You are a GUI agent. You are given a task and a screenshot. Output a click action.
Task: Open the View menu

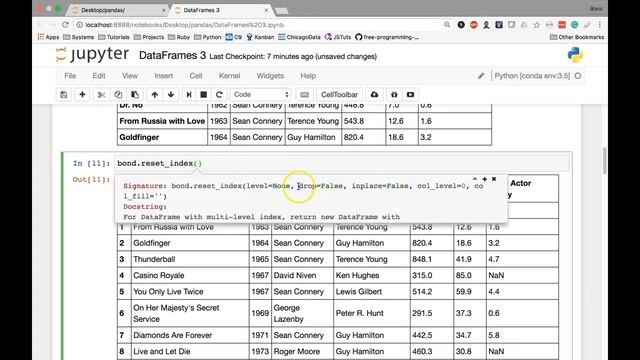coord(130,76)
